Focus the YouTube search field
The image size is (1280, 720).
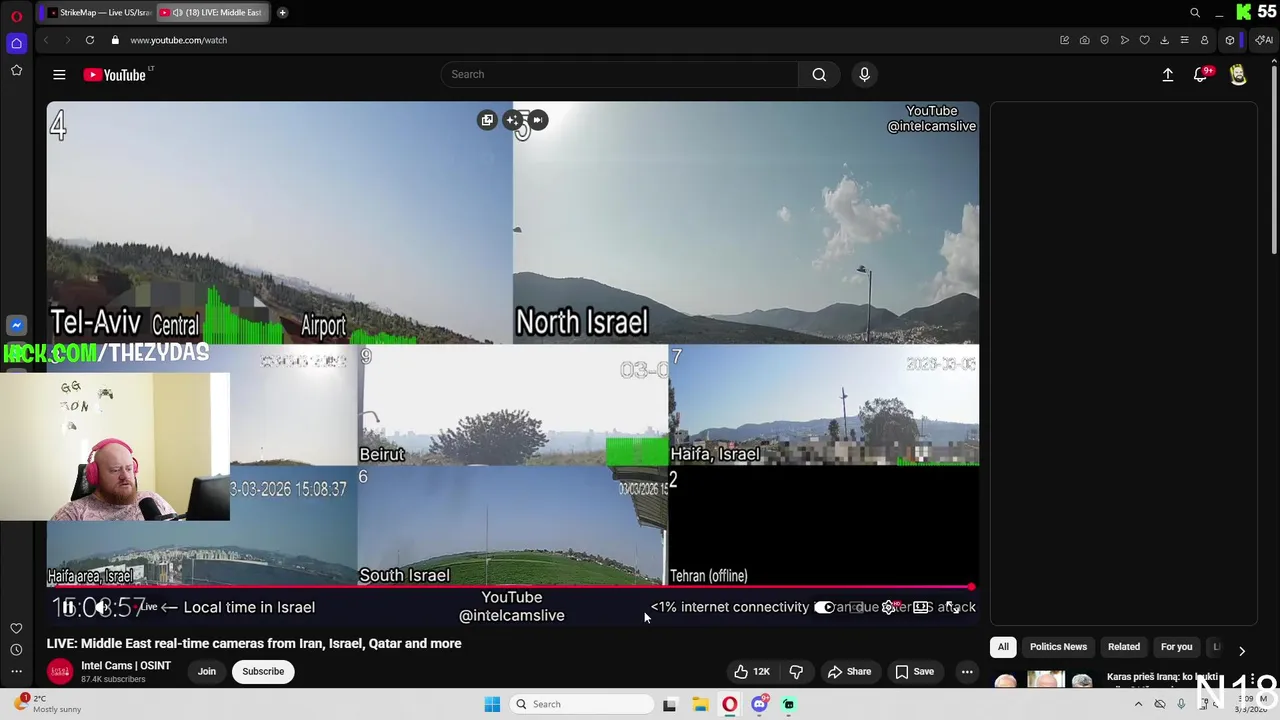[620, 74]
